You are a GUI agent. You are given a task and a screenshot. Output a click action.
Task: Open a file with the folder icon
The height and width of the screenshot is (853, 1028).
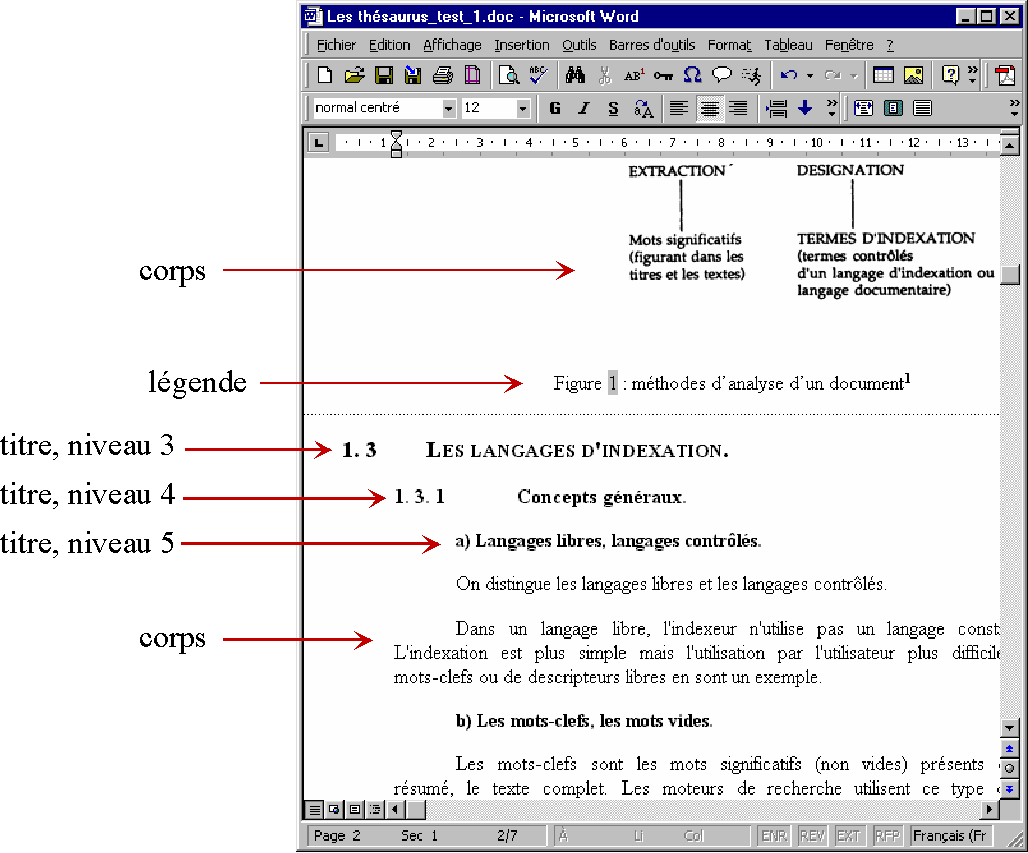354,75
